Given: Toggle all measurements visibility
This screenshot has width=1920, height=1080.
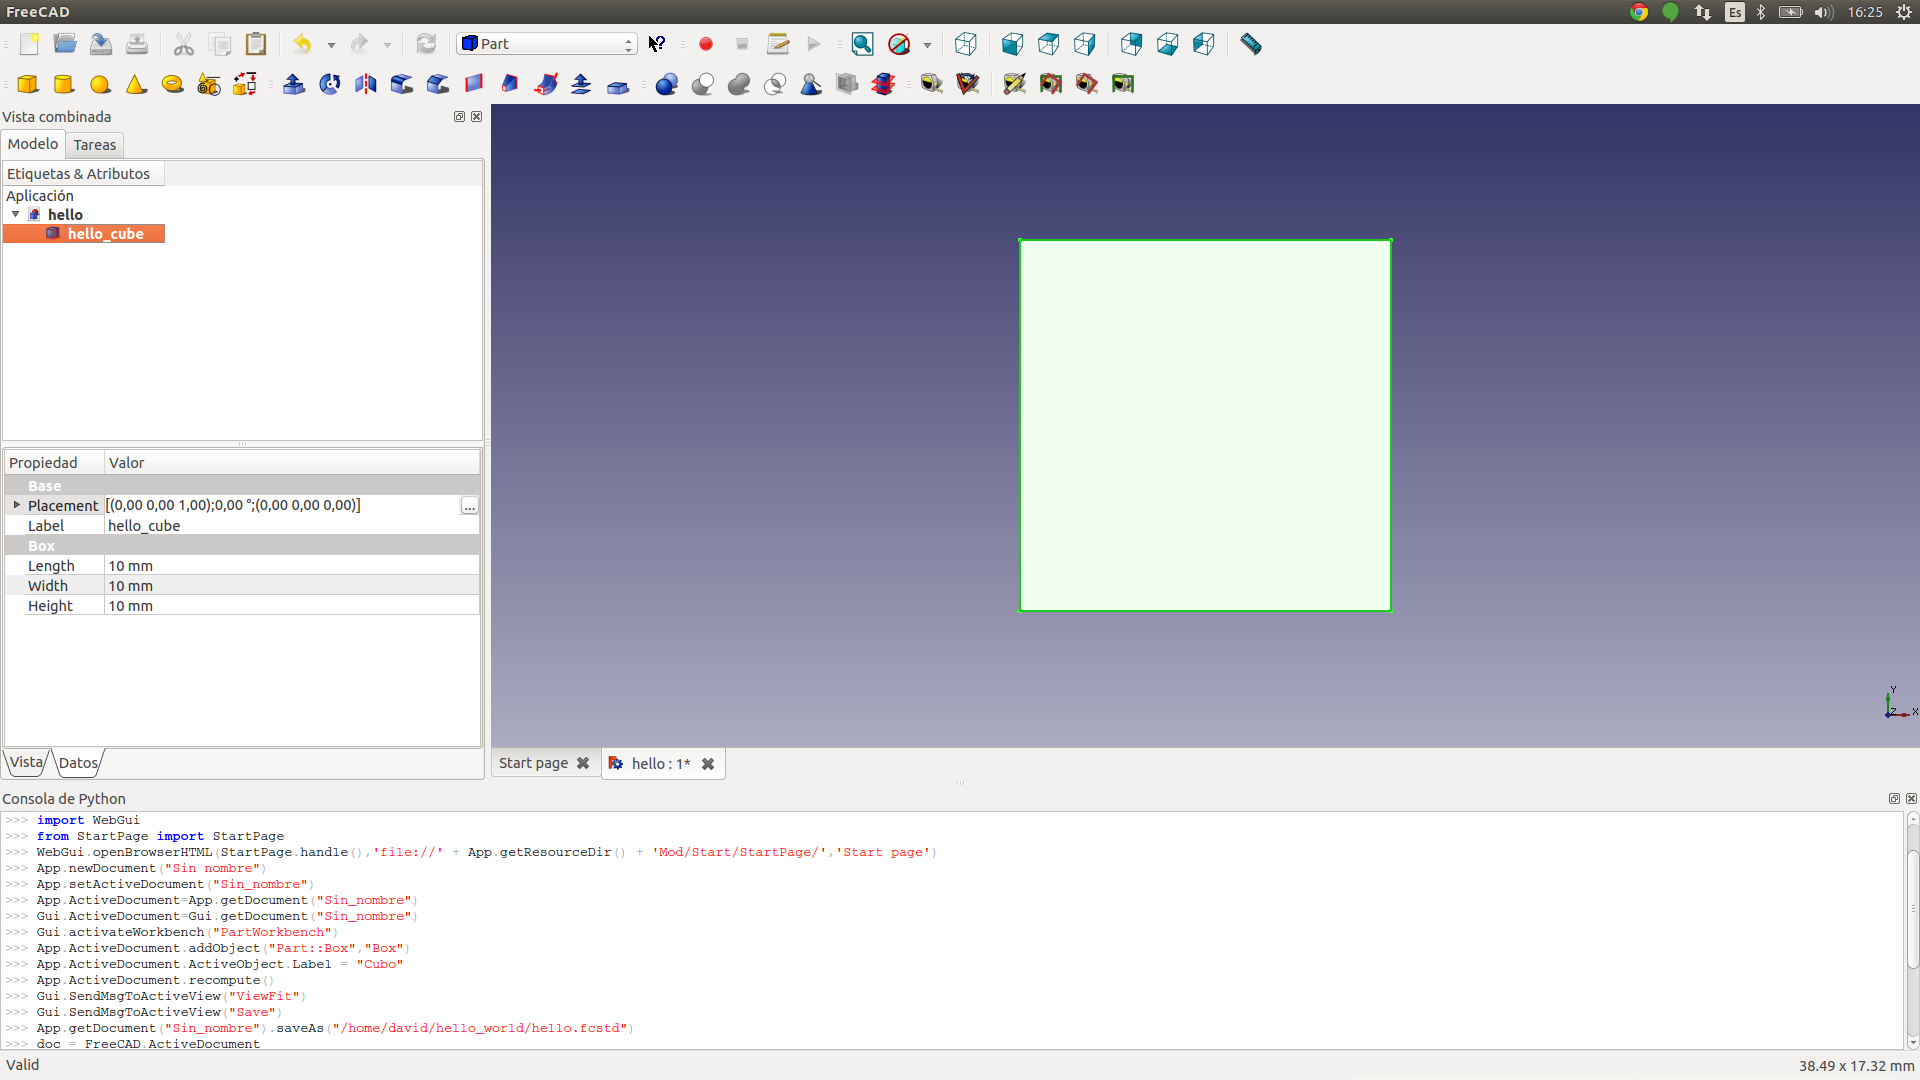Looking at the screenshot, I should point(1051,84).
